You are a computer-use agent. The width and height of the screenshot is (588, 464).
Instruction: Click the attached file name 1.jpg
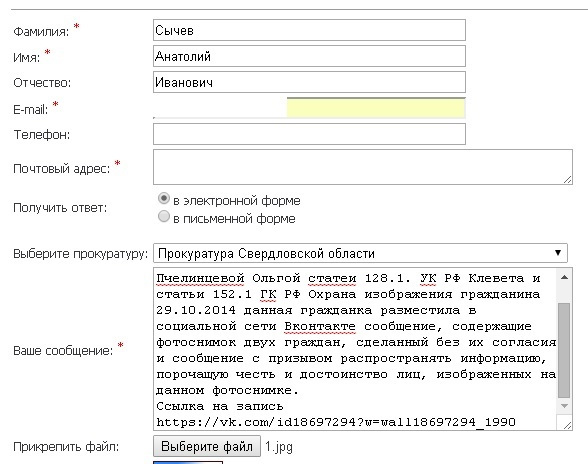pos(279,447)
